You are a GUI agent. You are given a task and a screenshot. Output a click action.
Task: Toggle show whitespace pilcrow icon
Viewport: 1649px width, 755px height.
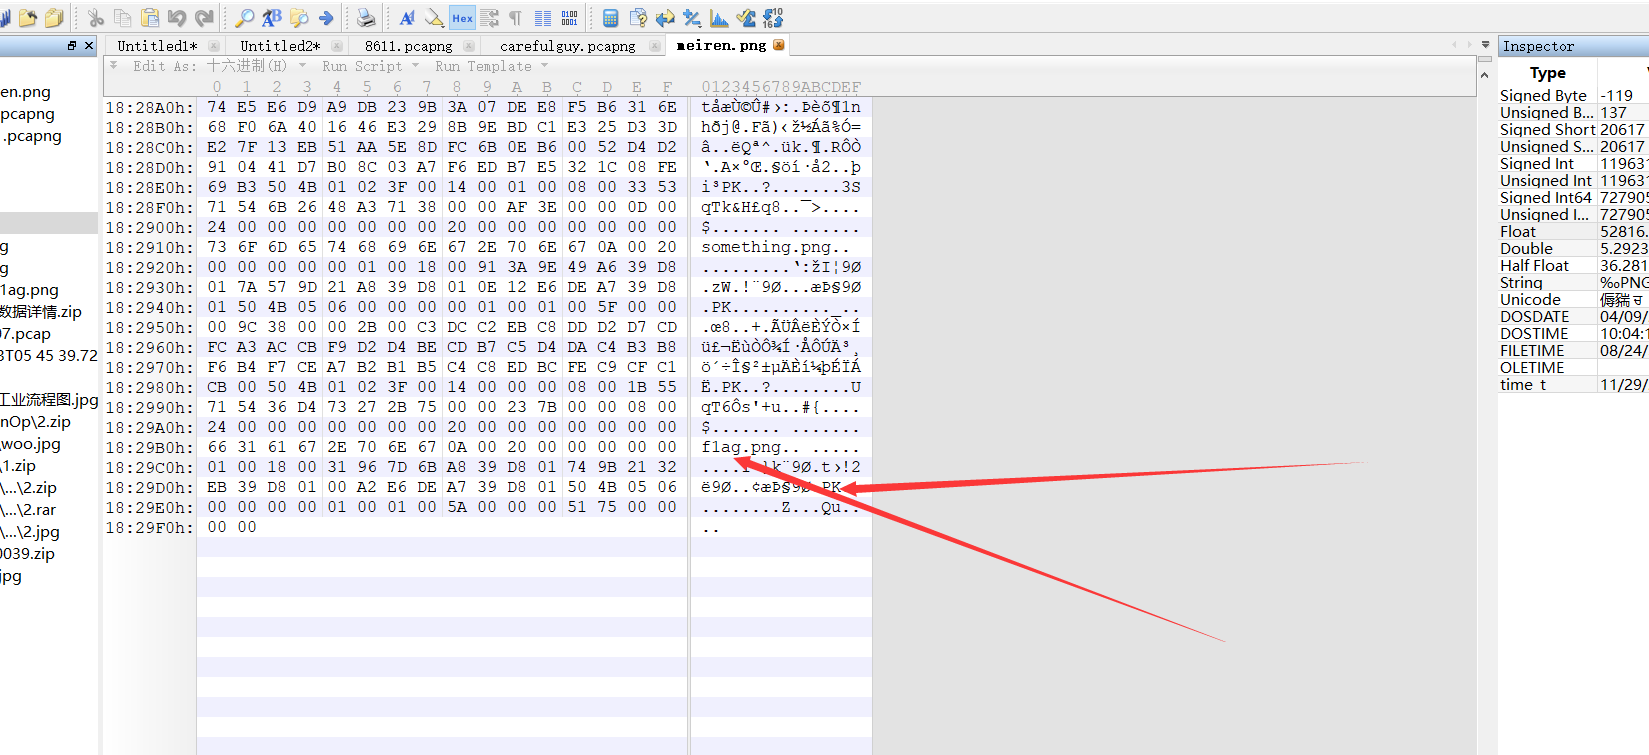tap(516, 18)
